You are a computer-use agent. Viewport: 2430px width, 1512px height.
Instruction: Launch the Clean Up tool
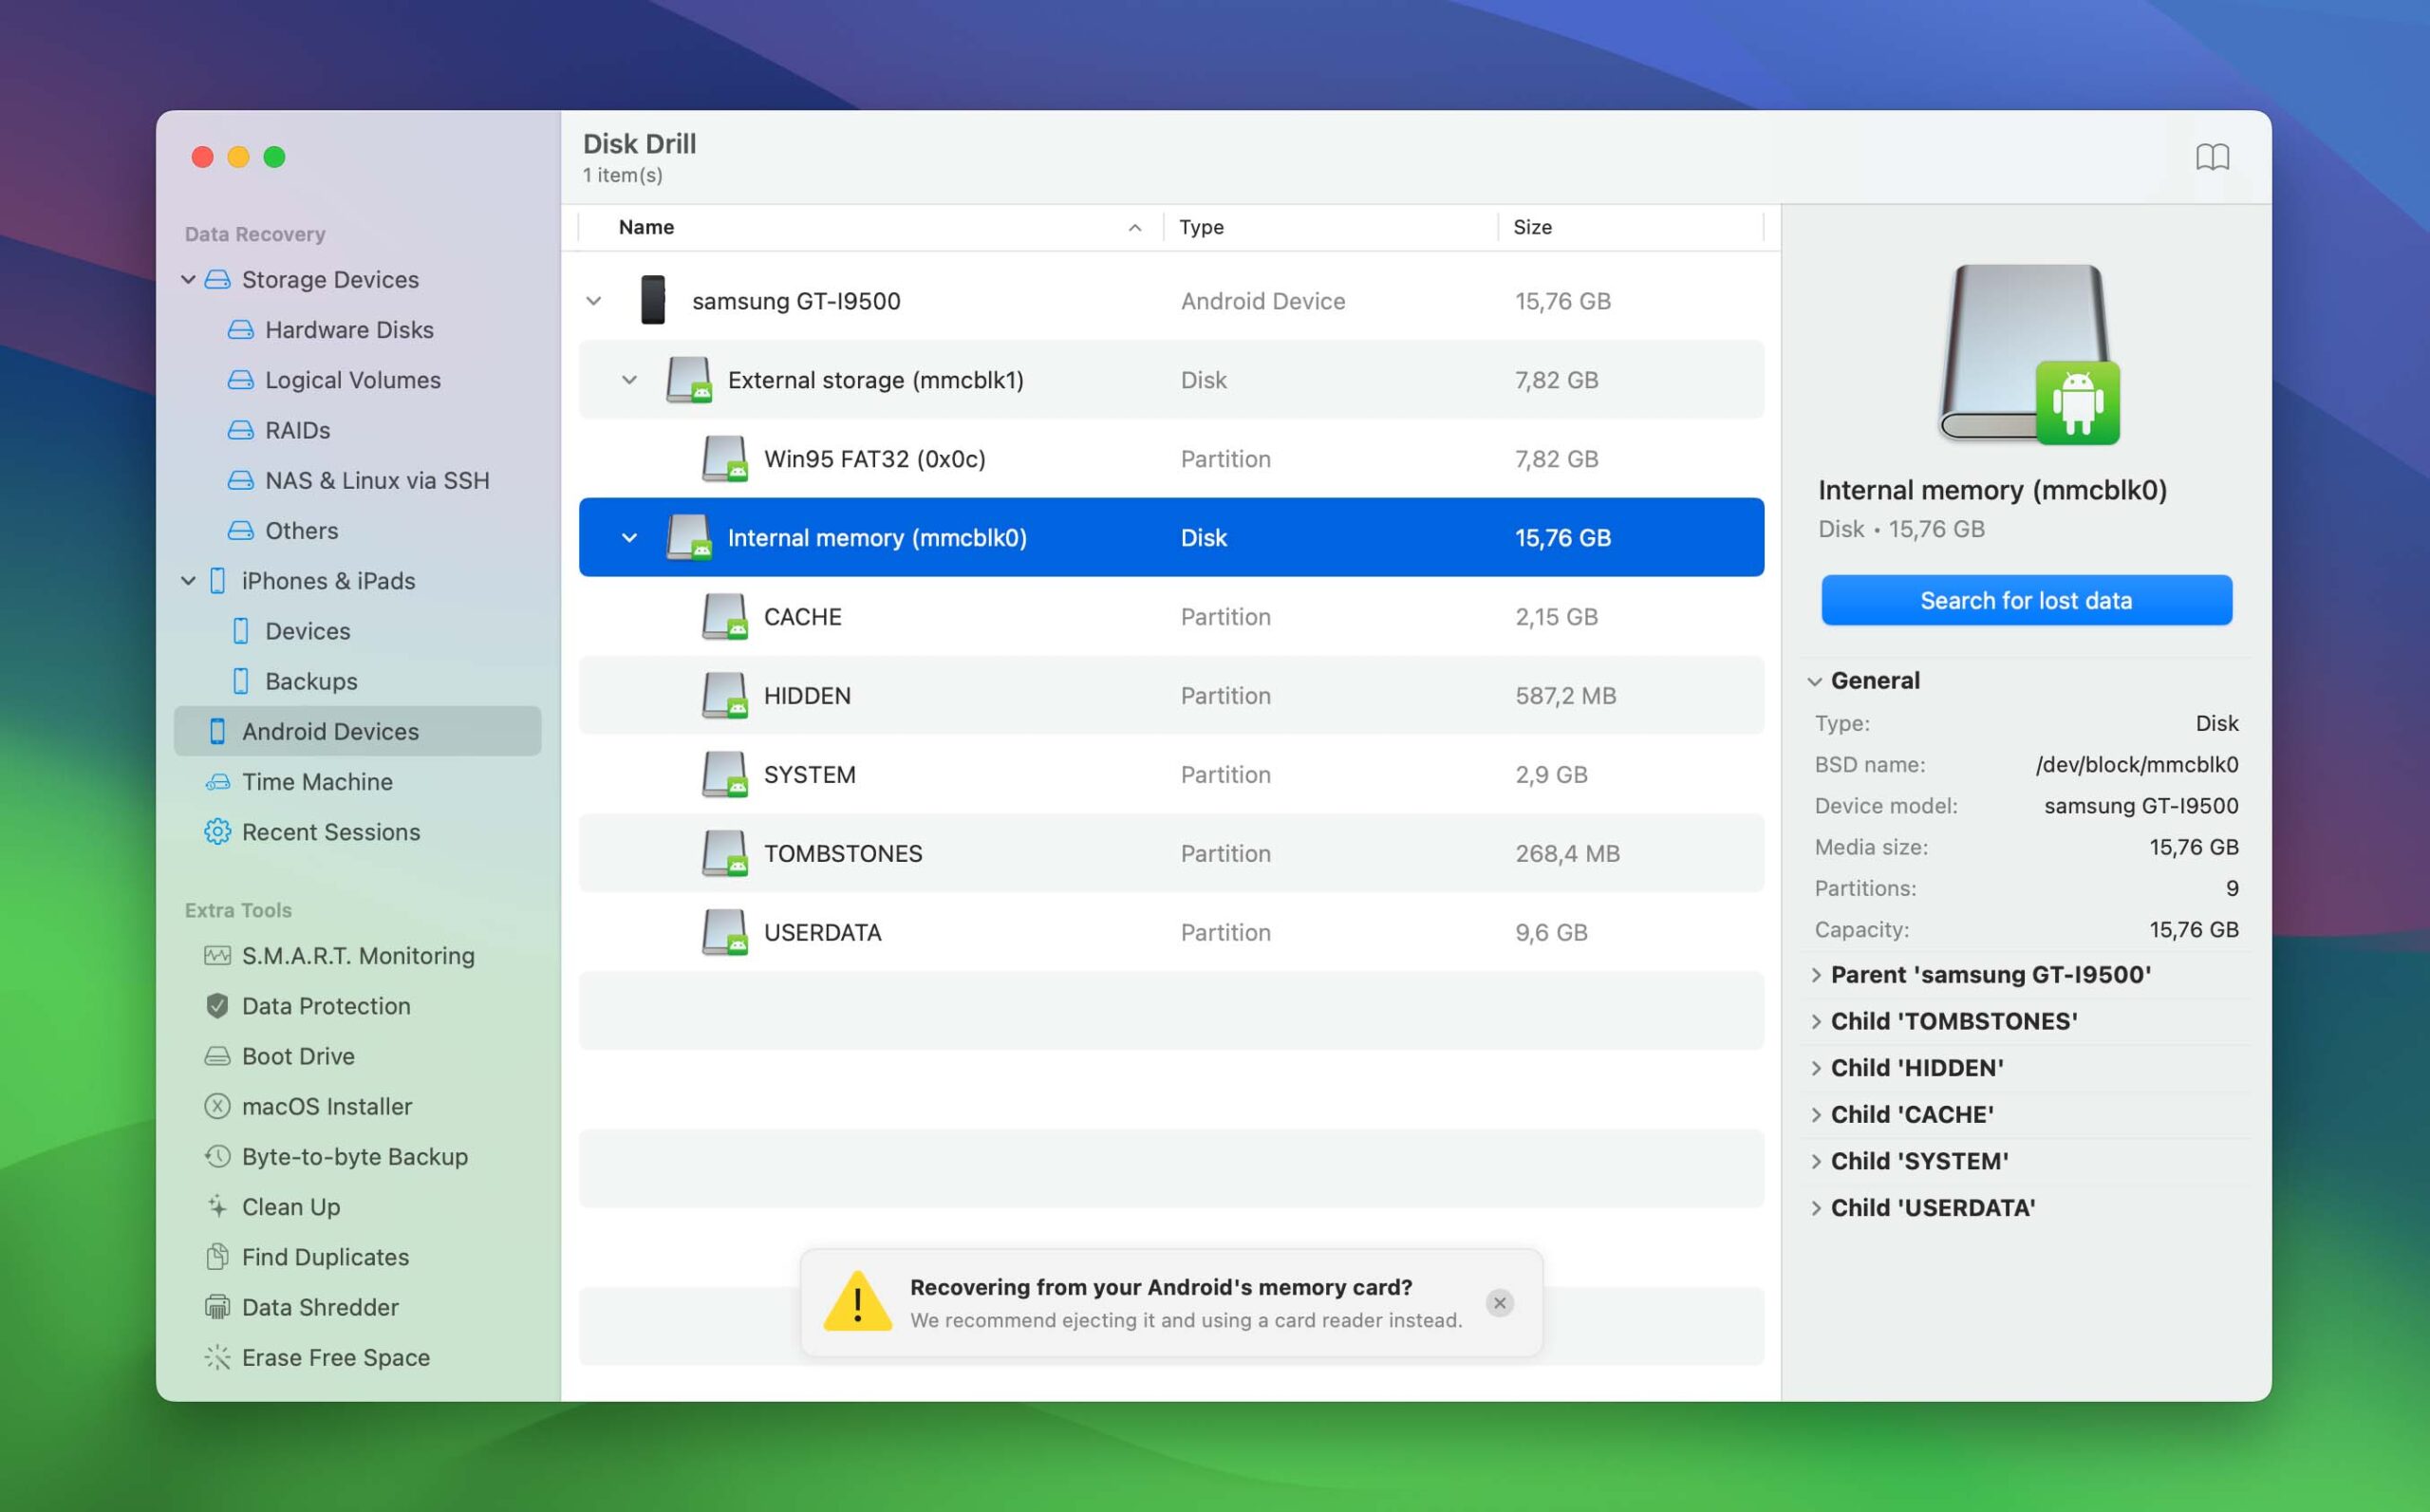290,1207
